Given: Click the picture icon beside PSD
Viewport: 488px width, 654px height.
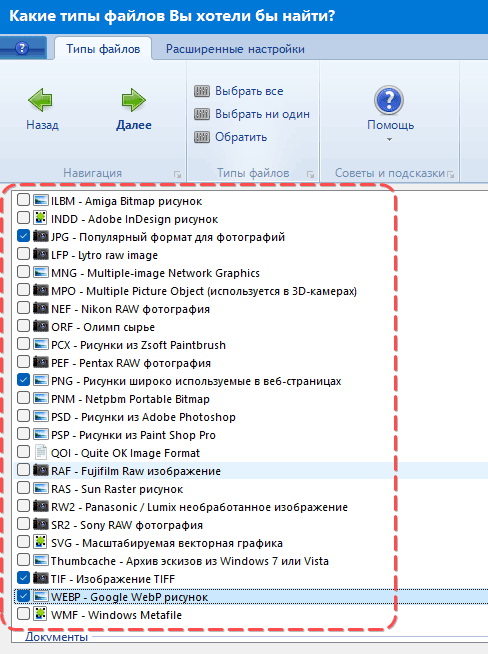Looking at the screenshot, I should click(40, 416).
